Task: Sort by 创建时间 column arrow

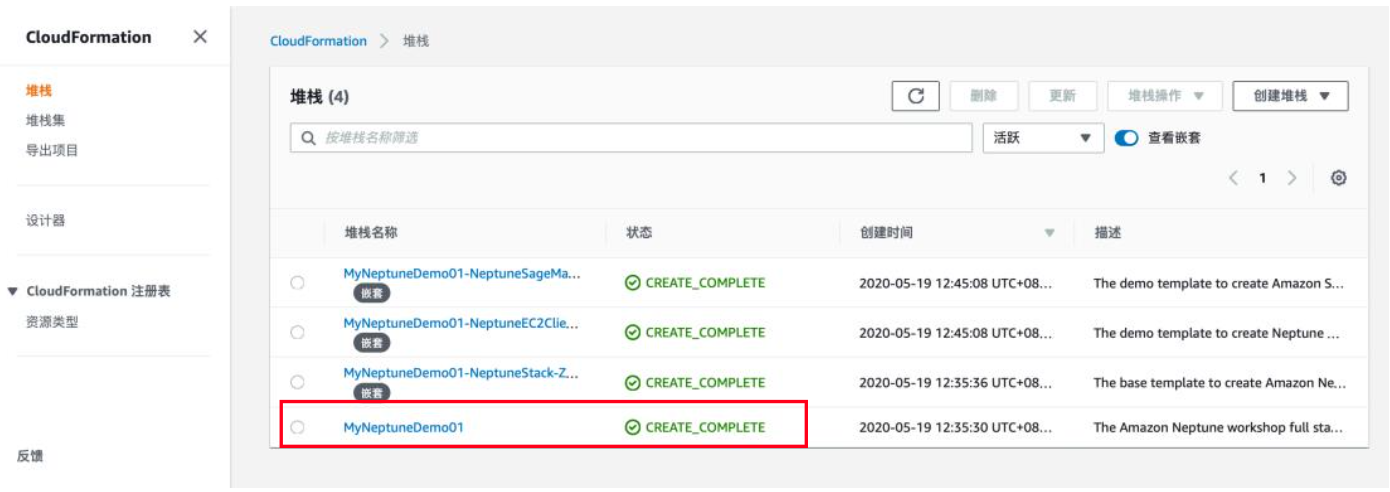Action: pos(1049,233)
